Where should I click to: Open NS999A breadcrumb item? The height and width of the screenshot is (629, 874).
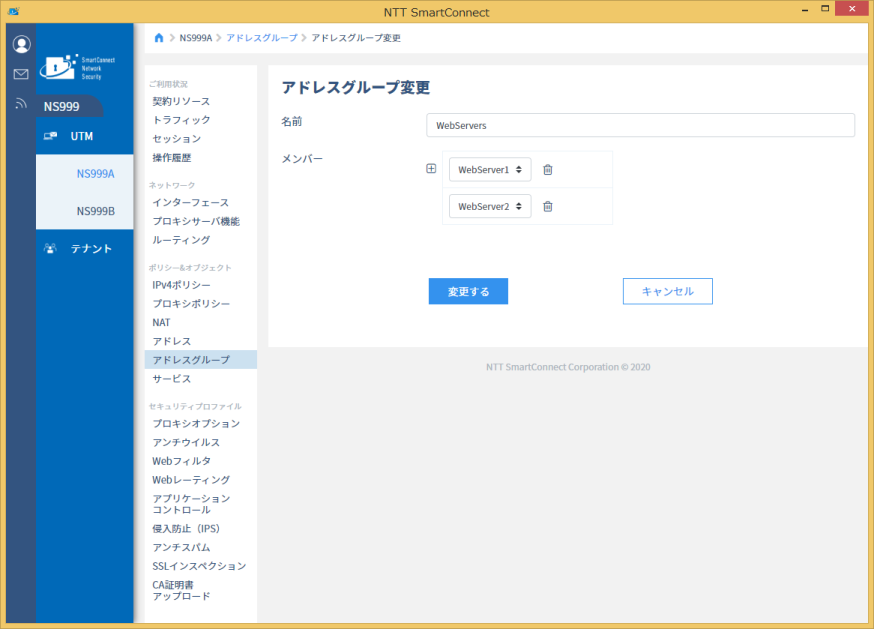[x=196, y=38]
